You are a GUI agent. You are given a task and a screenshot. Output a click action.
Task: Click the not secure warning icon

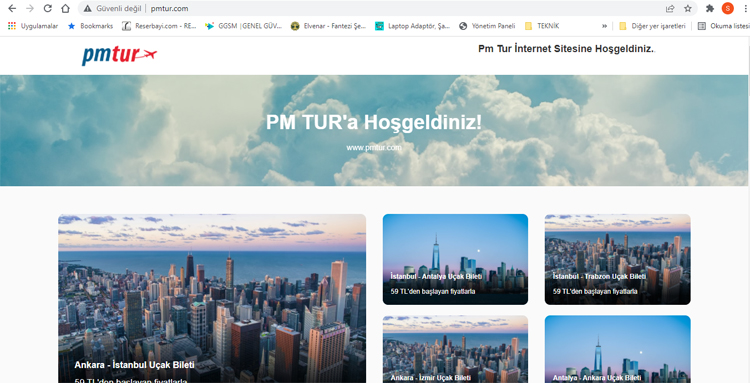(87, 8)
